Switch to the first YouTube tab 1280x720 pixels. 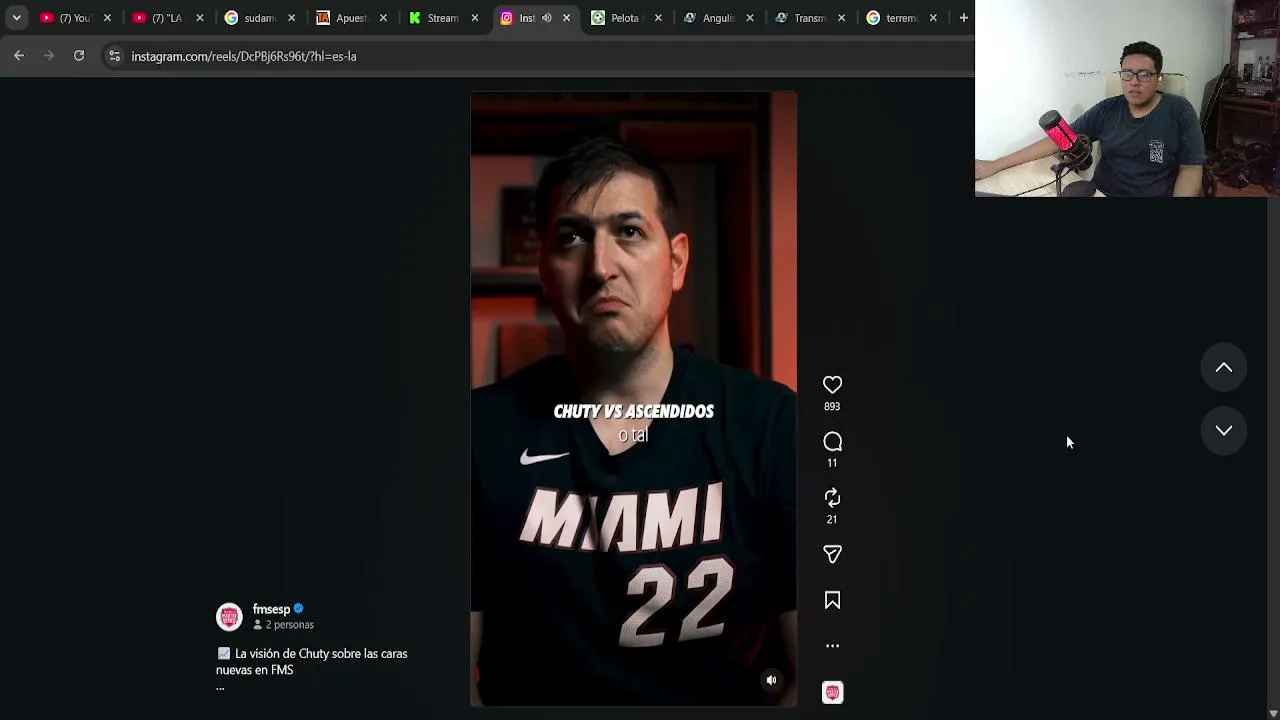click(75, 18)
